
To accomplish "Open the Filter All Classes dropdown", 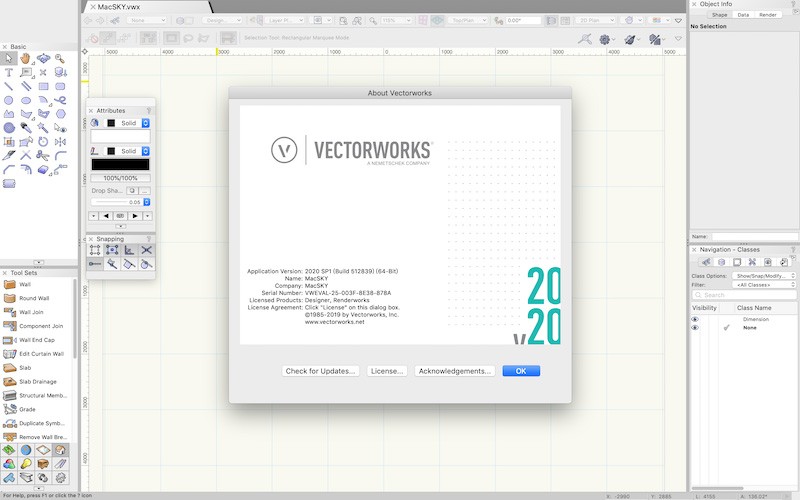I will point(764,285).
